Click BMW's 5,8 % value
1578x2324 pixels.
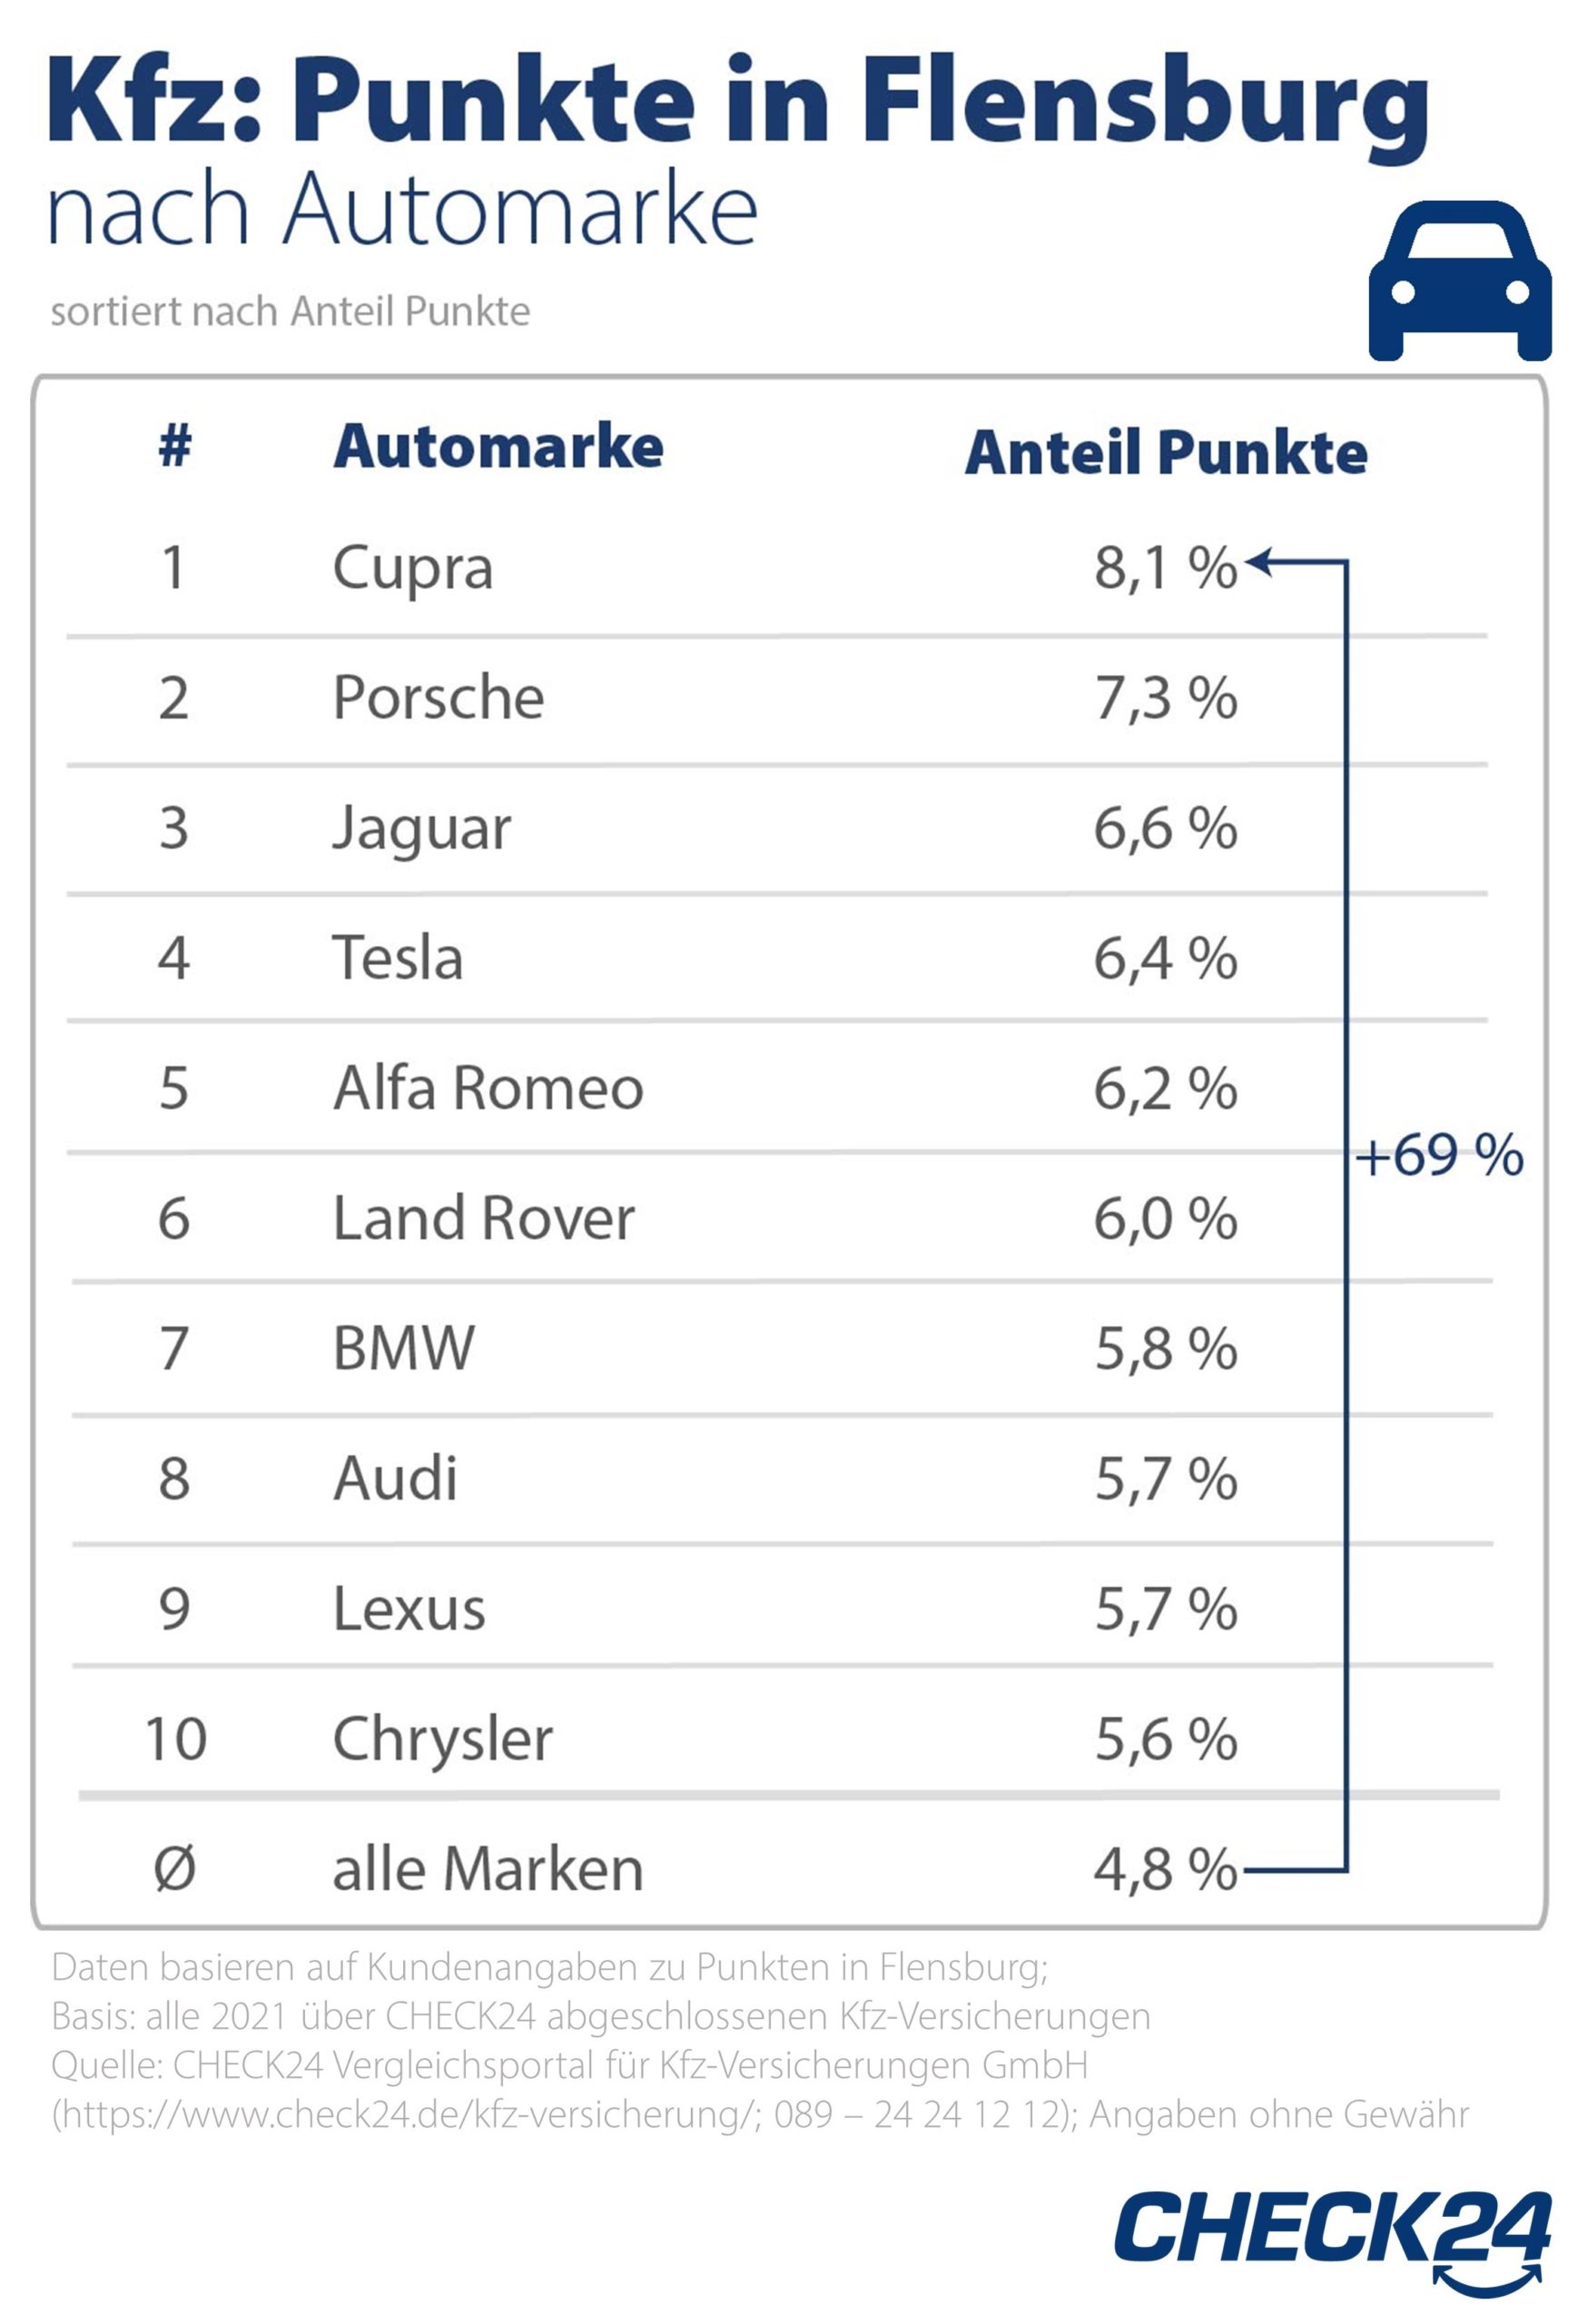1165,1348
